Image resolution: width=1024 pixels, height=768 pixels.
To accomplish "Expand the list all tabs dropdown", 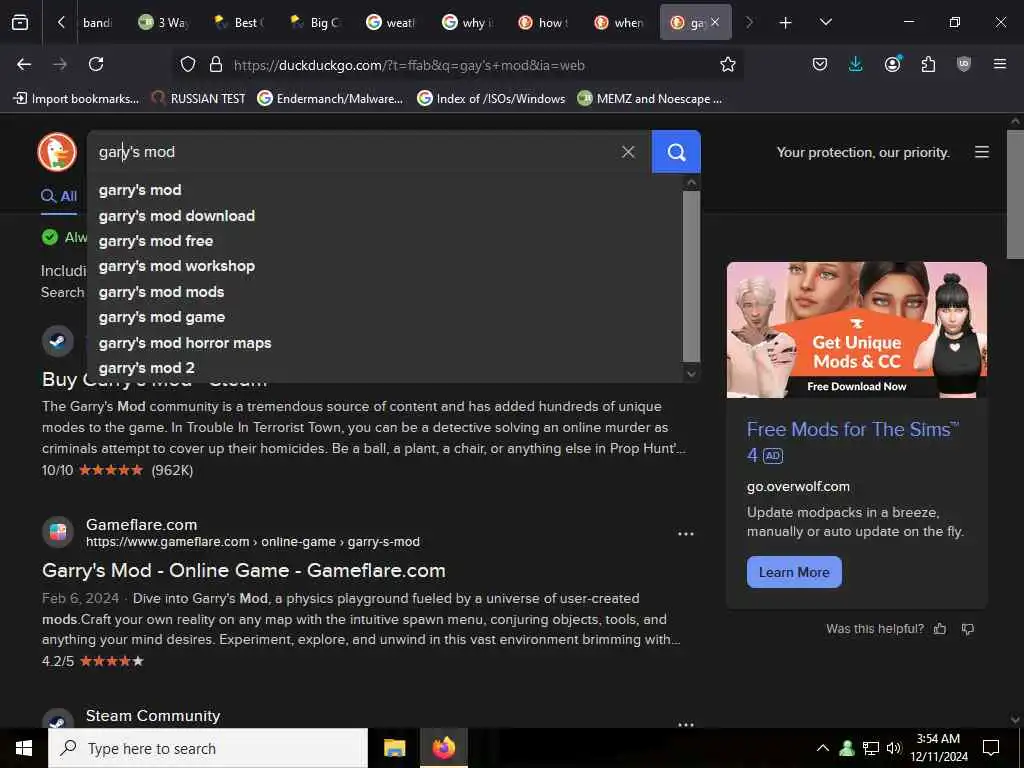I will [x=825, y=22].
